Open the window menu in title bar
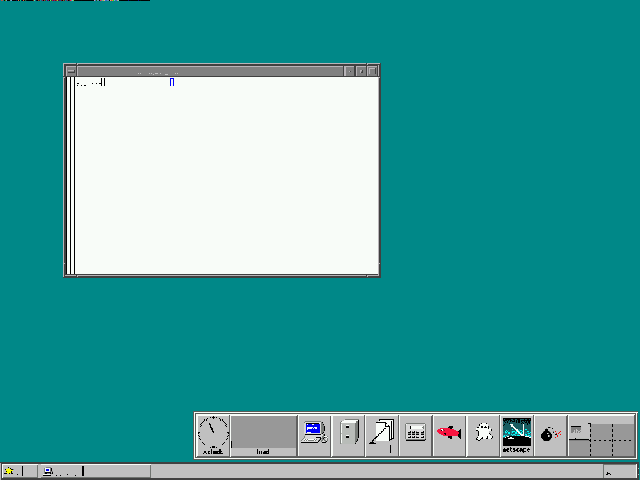The image size is (640, 480). pyautogui.click(x=70, y=71)
